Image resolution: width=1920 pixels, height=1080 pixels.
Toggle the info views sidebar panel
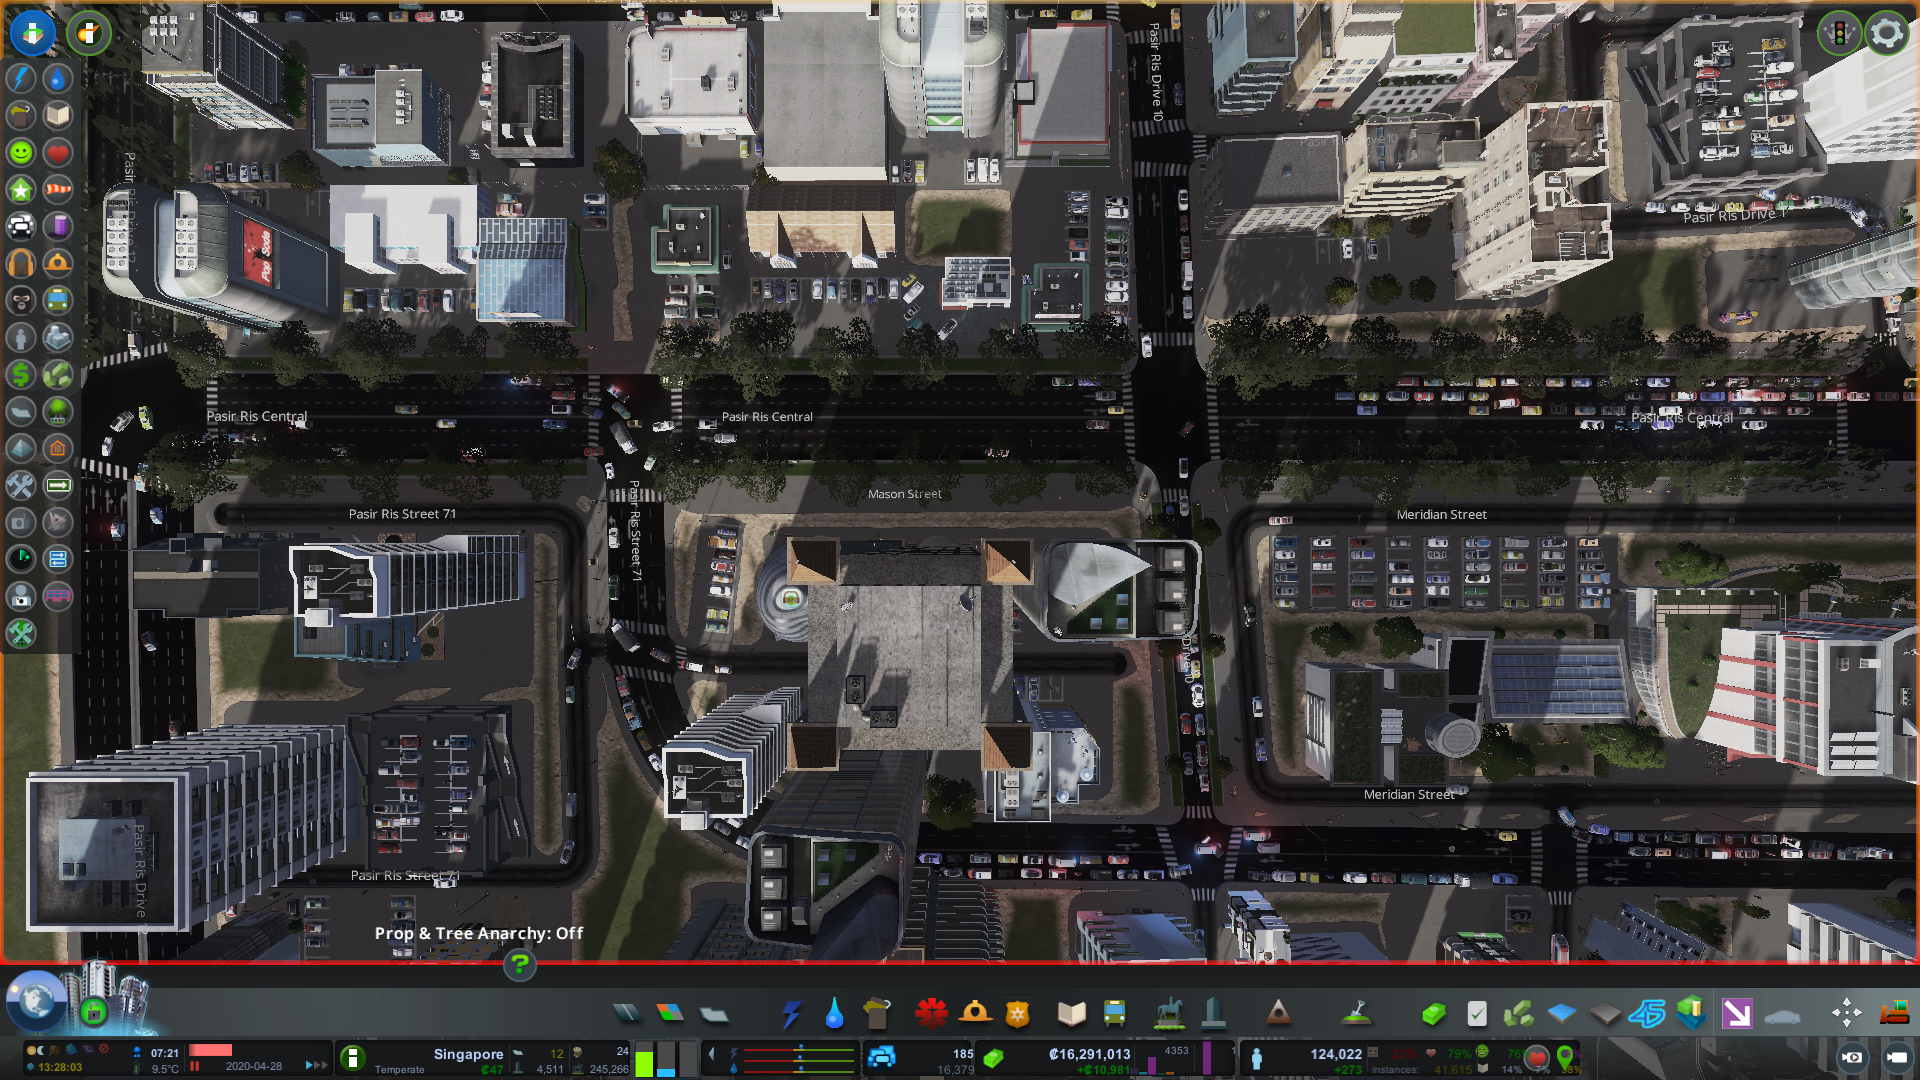[33, 33]
